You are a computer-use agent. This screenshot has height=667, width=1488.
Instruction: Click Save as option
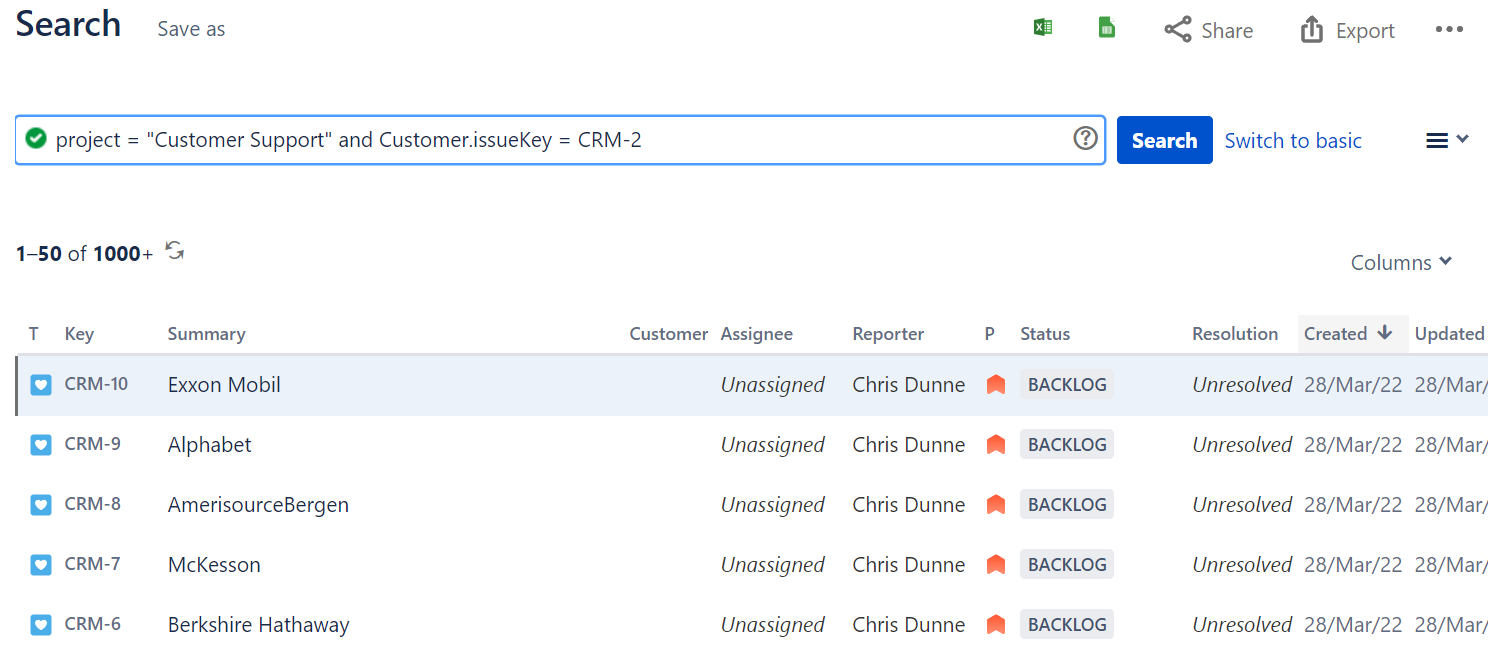click(191, 30)
